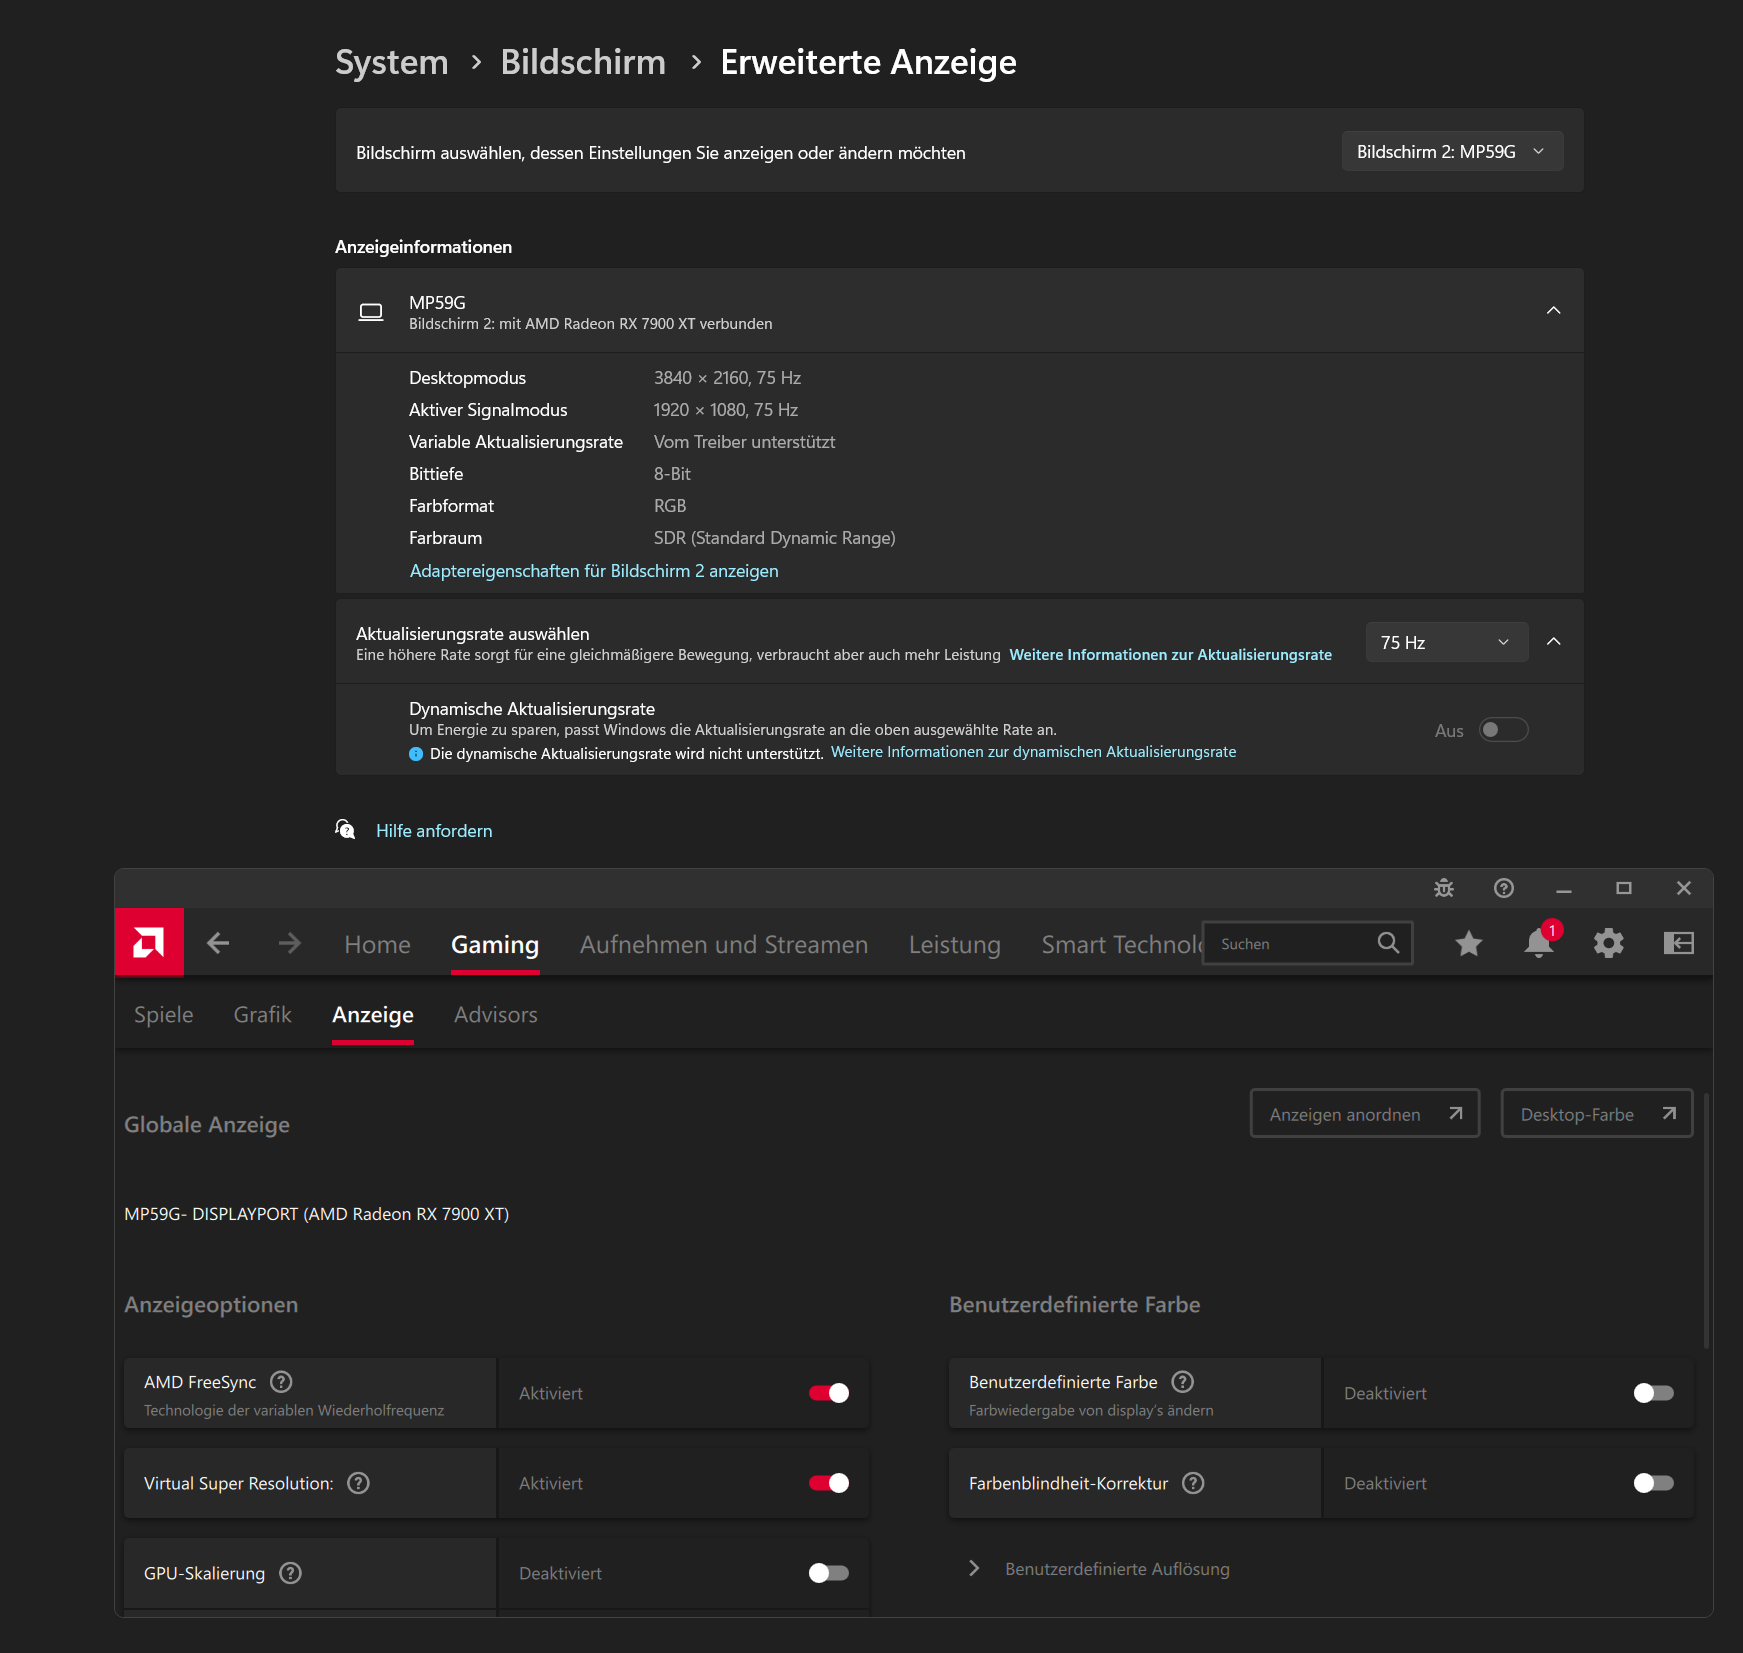This screenshot has height=1653, width=1743.
Task: Close the AMD Software window
Action: coord(1684,888)
